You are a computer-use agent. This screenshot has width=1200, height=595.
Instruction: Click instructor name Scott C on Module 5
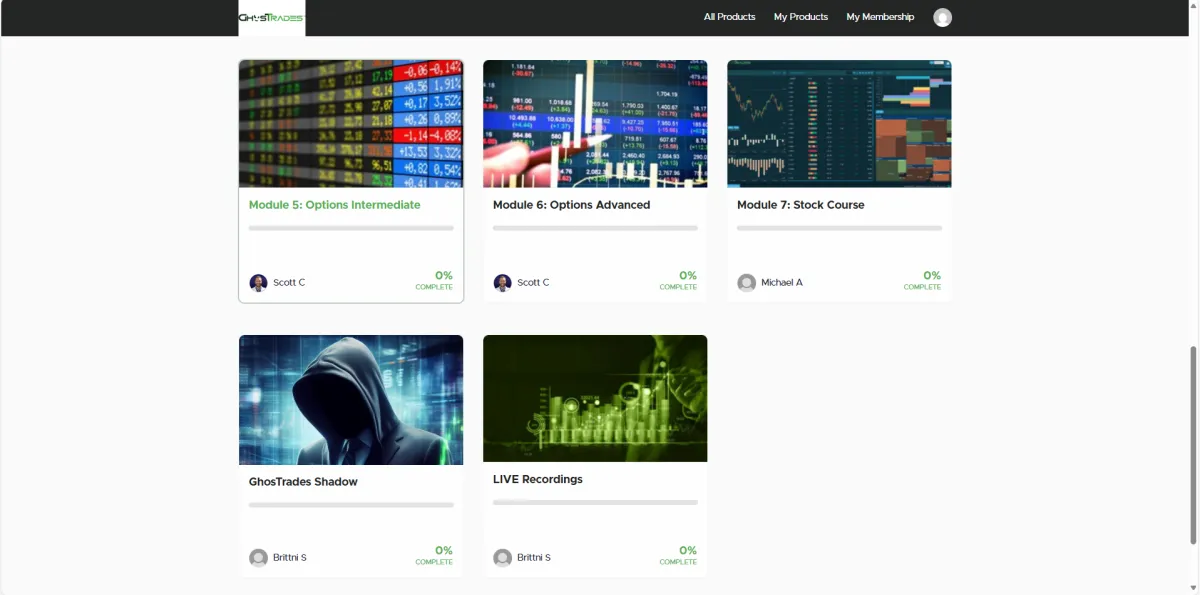tap(289, 283)
